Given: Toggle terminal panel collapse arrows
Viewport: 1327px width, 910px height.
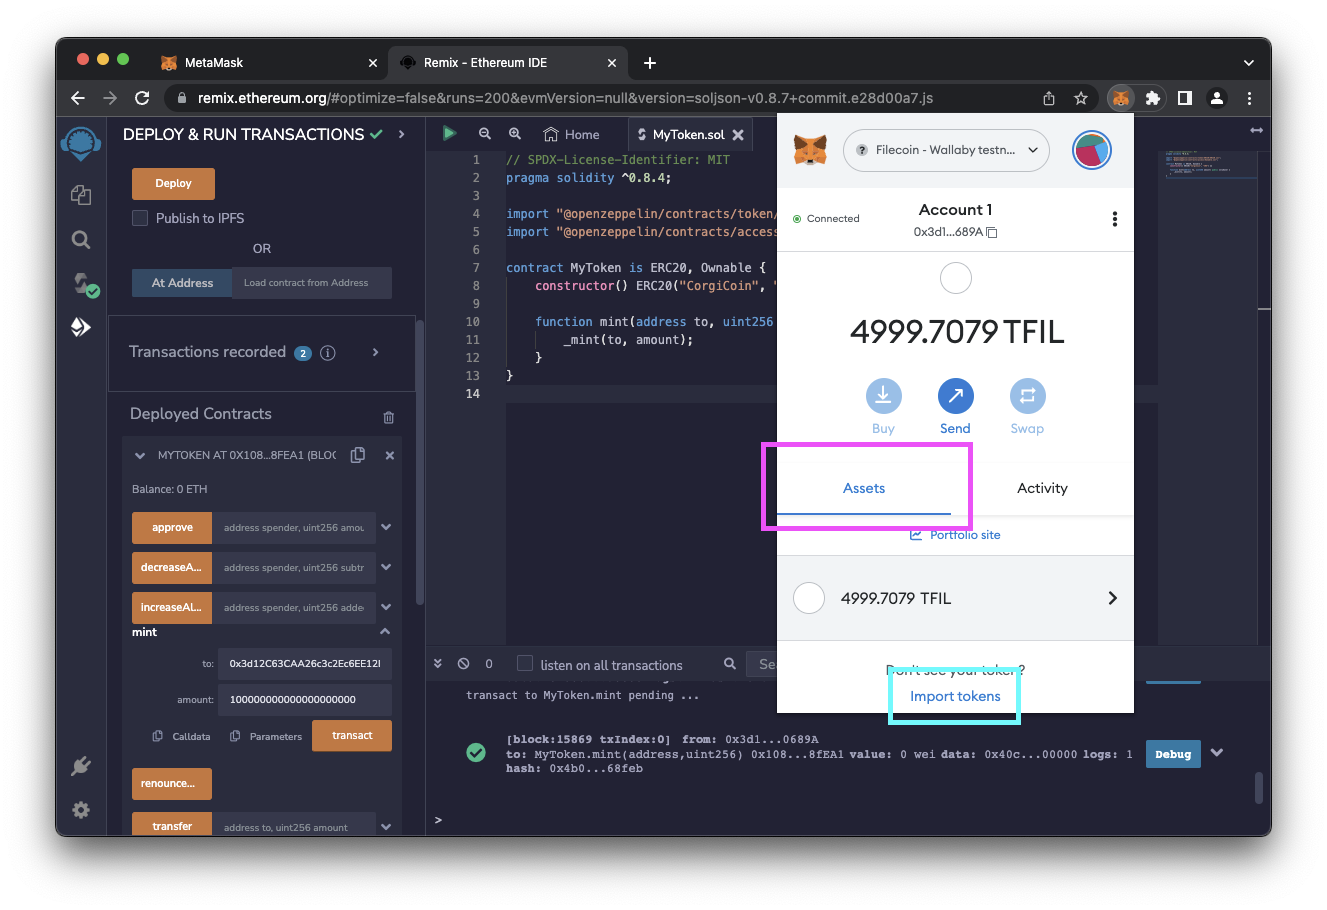Looking at the screenshot, I should pos(437,663).
